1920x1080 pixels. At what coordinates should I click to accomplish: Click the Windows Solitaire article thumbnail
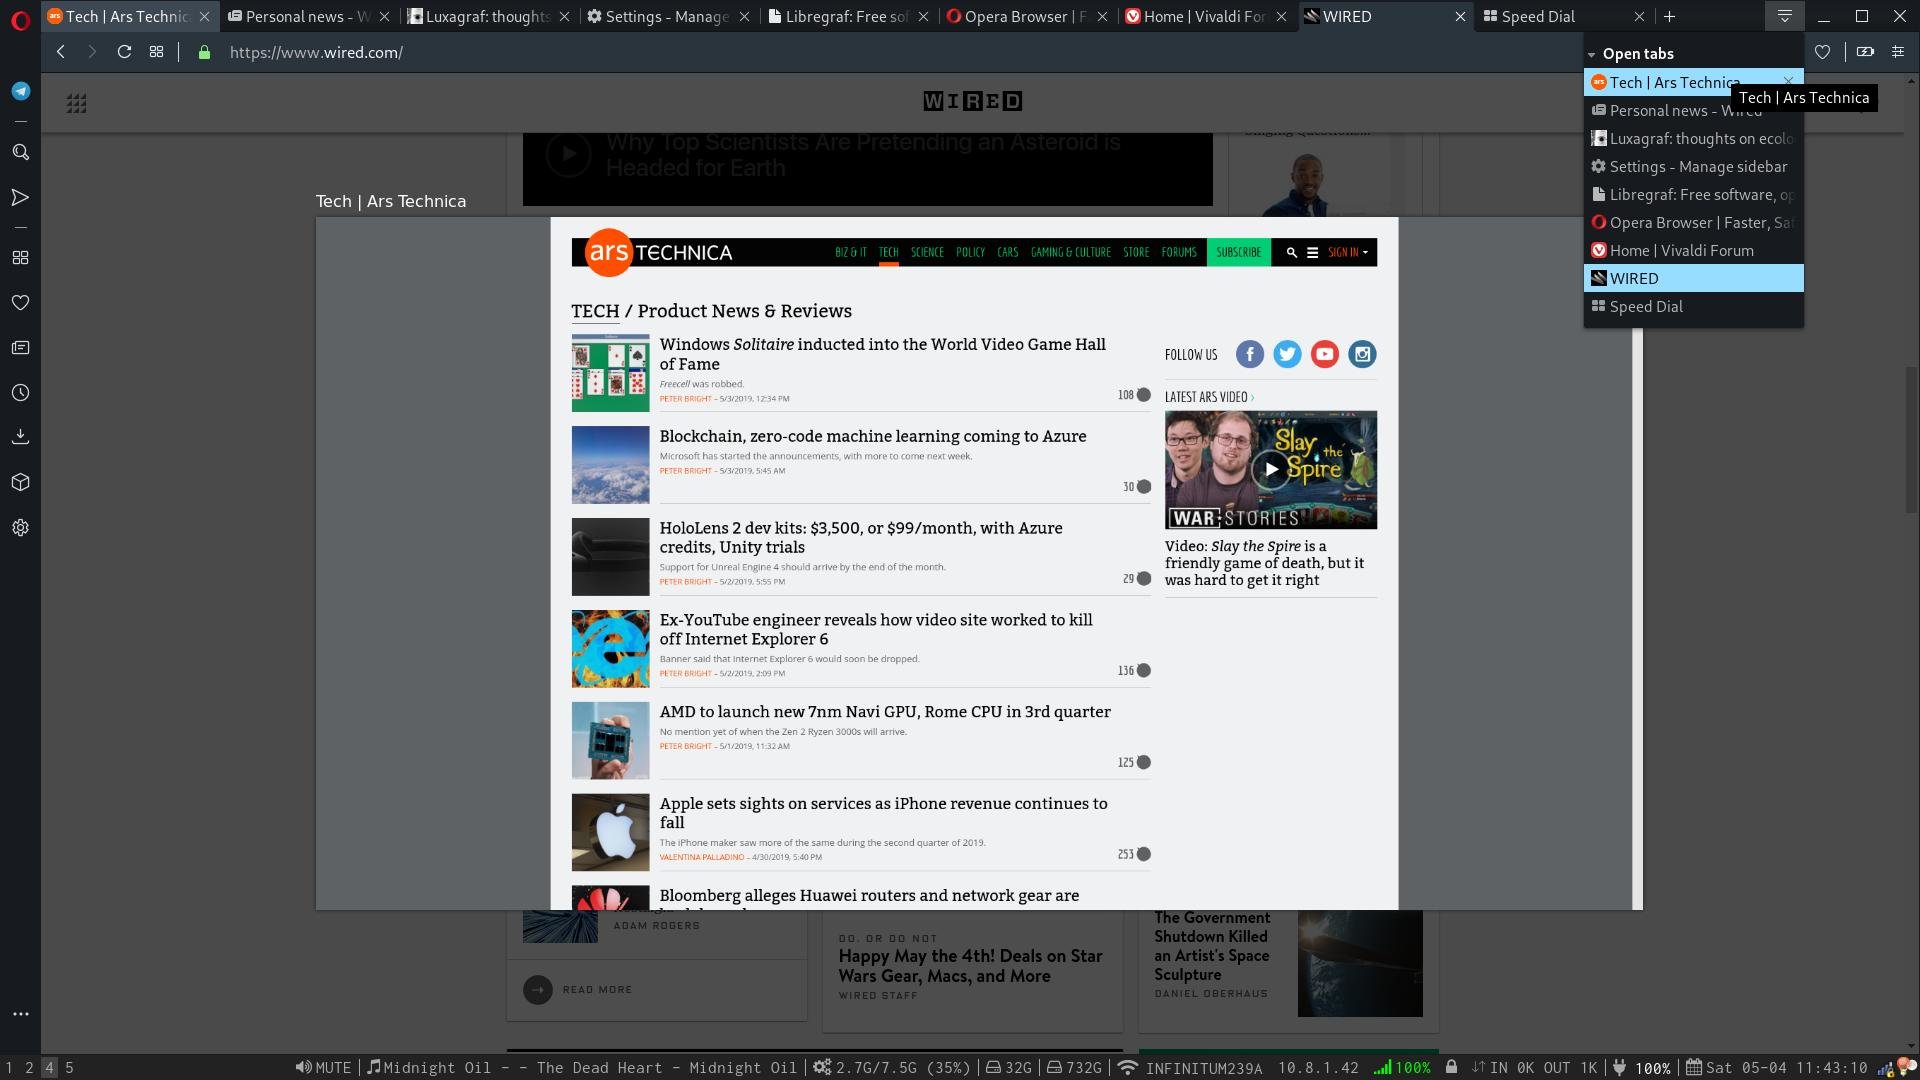pos(609,372)
